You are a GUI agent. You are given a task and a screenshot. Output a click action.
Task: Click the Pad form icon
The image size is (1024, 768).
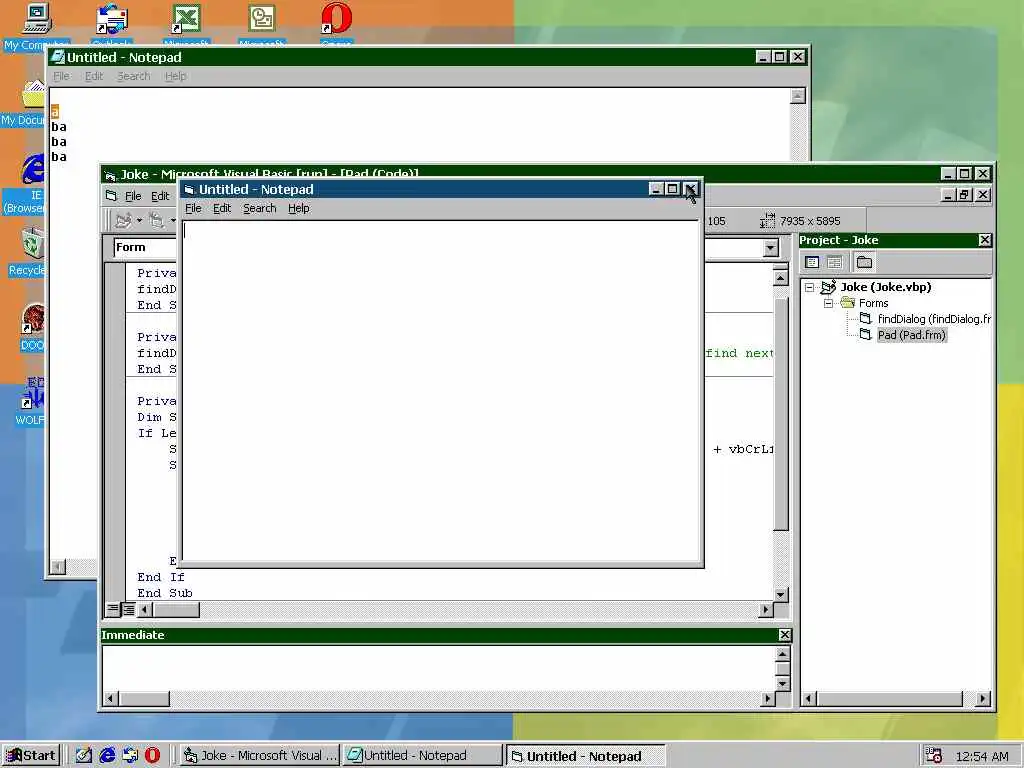click(x=866, y=334)
